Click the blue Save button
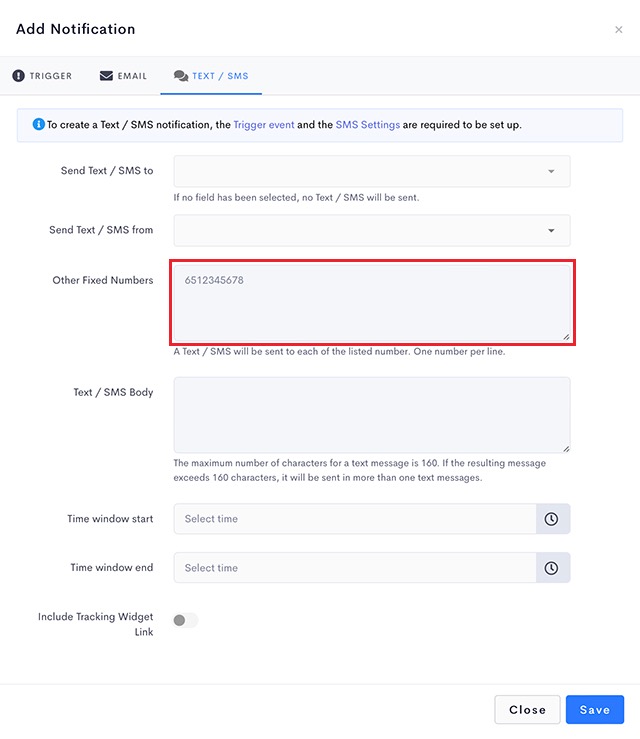The width and height of the screenshot is (640, 739). 595,710
